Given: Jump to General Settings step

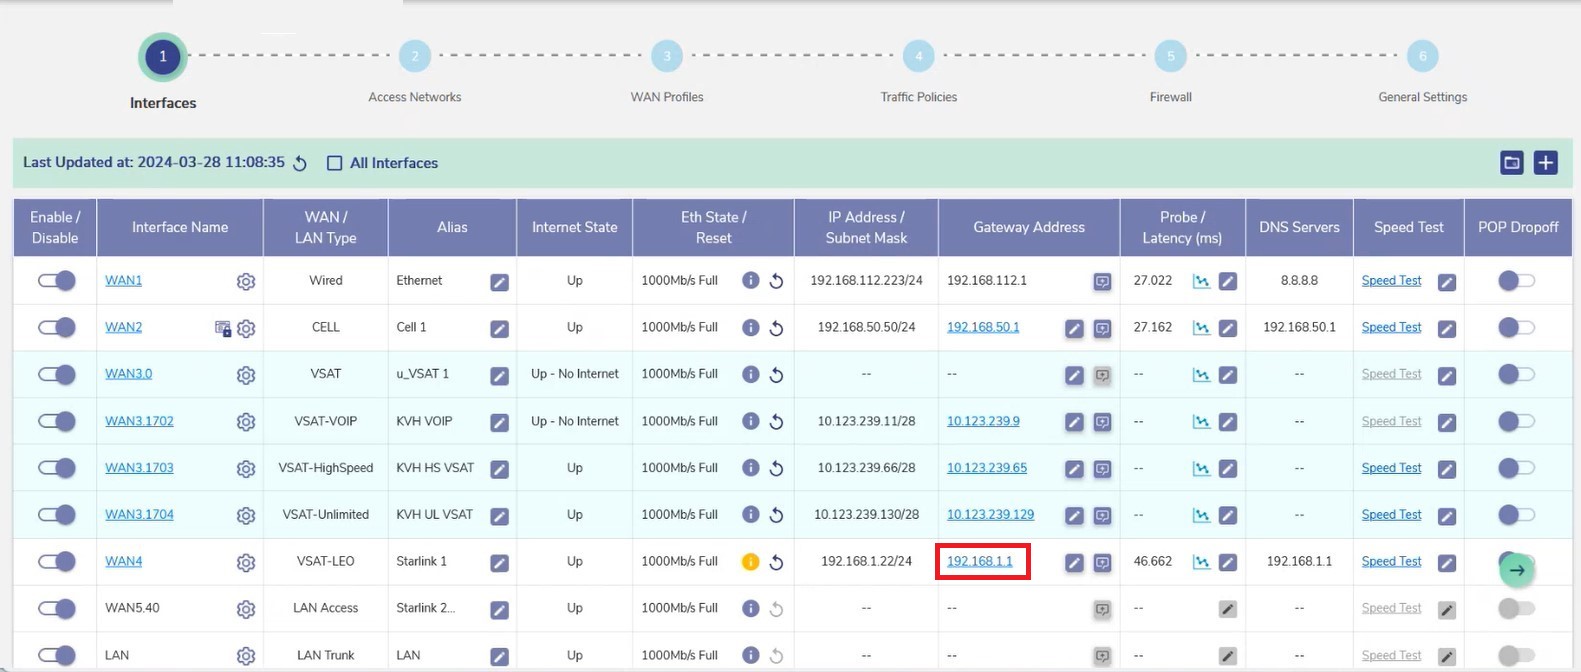Looking at the screenshot, I should [x=1422, y=57].
